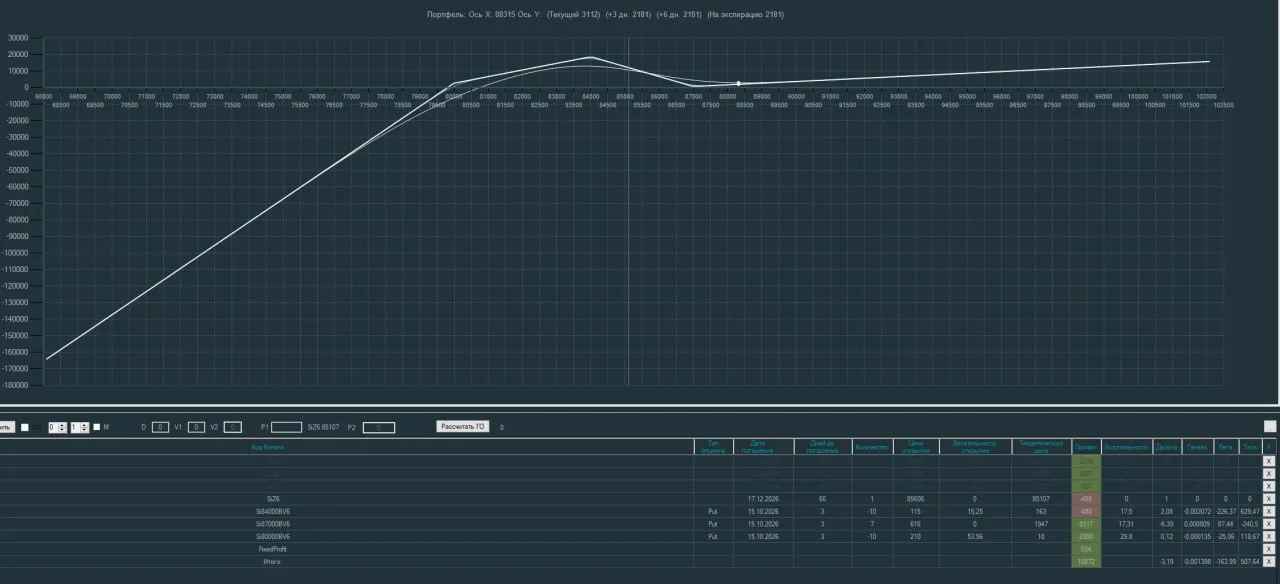Increase the first numeric spinner value
This screenshot has width=1280, height=584.
tap(63, 425)
